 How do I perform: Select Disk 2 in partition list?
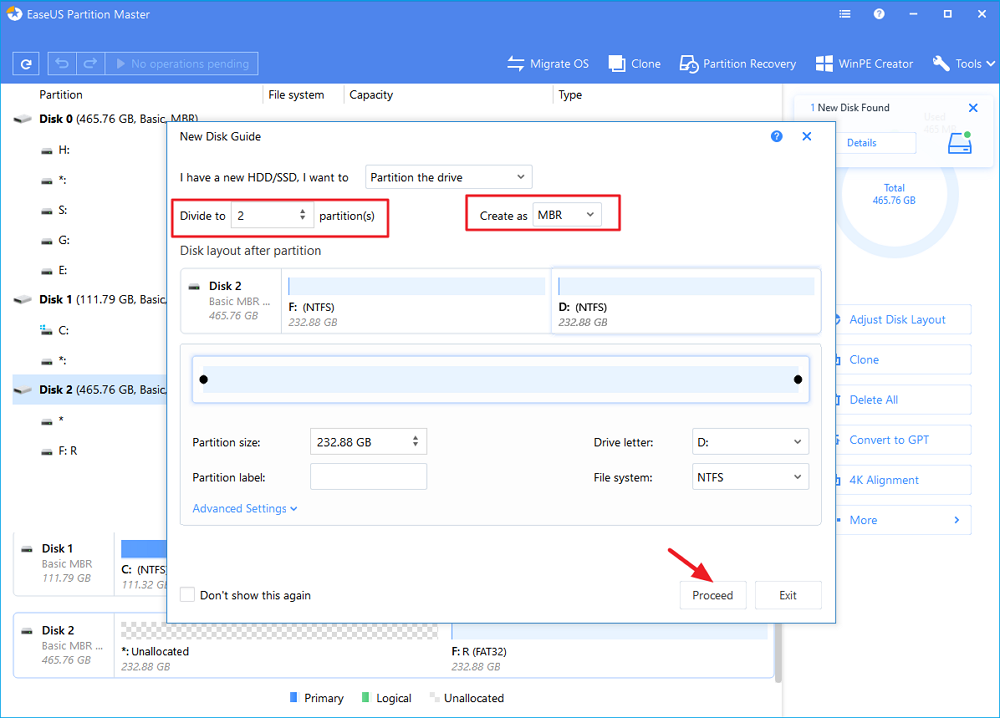89,390
